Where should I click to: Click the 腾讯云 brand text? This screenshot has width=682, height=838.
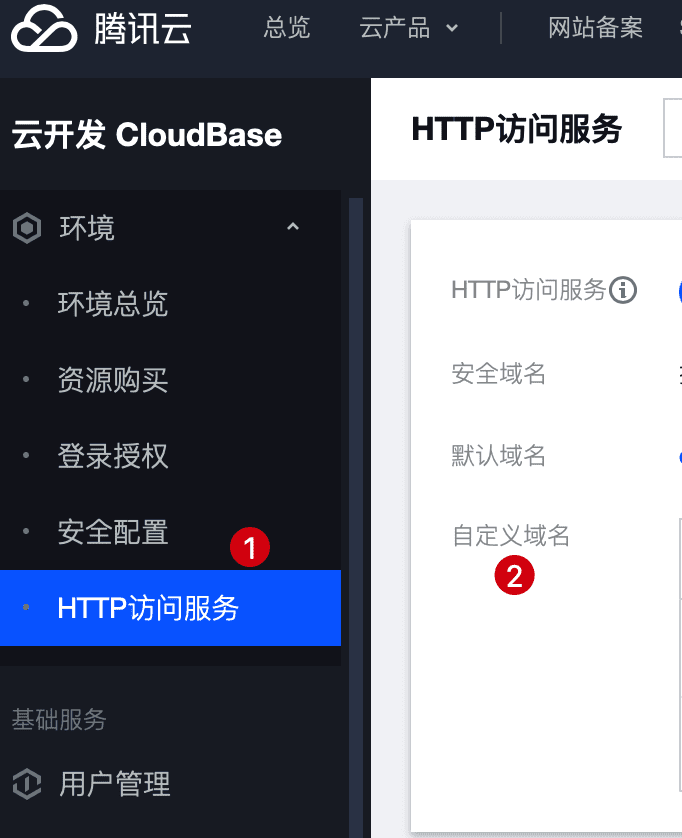tap(143, 28)
